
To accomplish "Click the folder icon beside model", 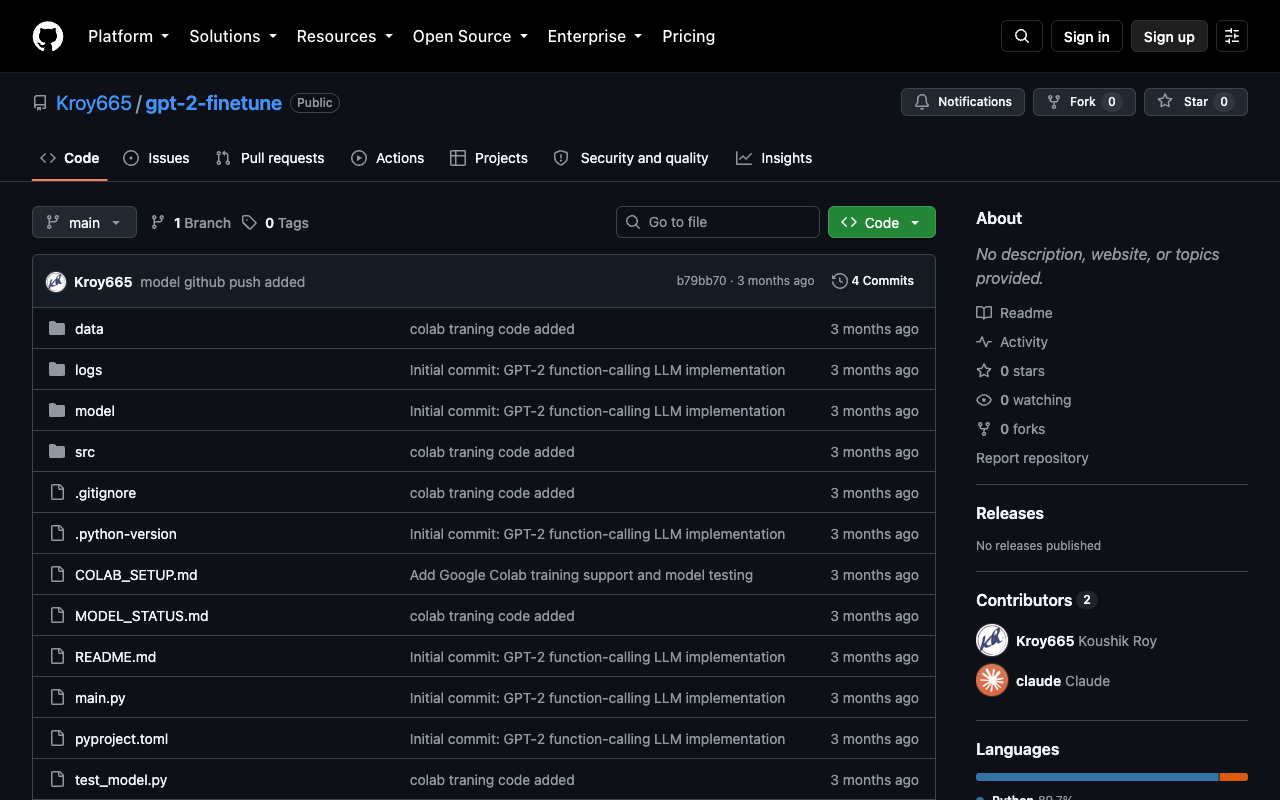I will (57, 411).
